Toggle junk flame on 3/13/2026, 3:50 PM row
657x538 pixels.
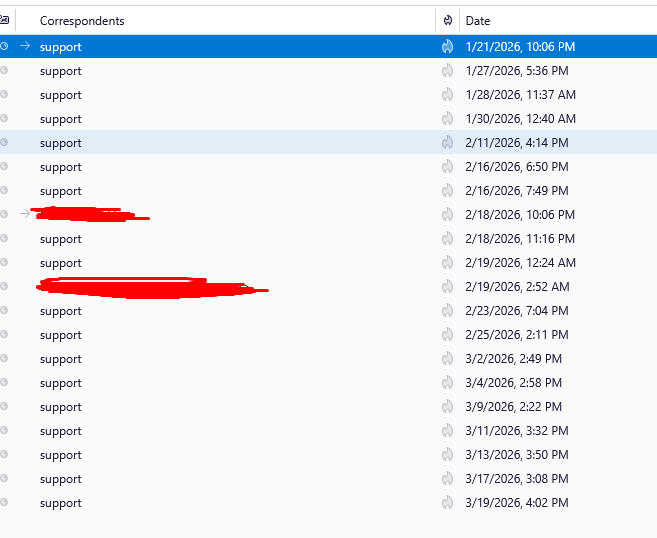pyautogui.click(x=447, y=455)
